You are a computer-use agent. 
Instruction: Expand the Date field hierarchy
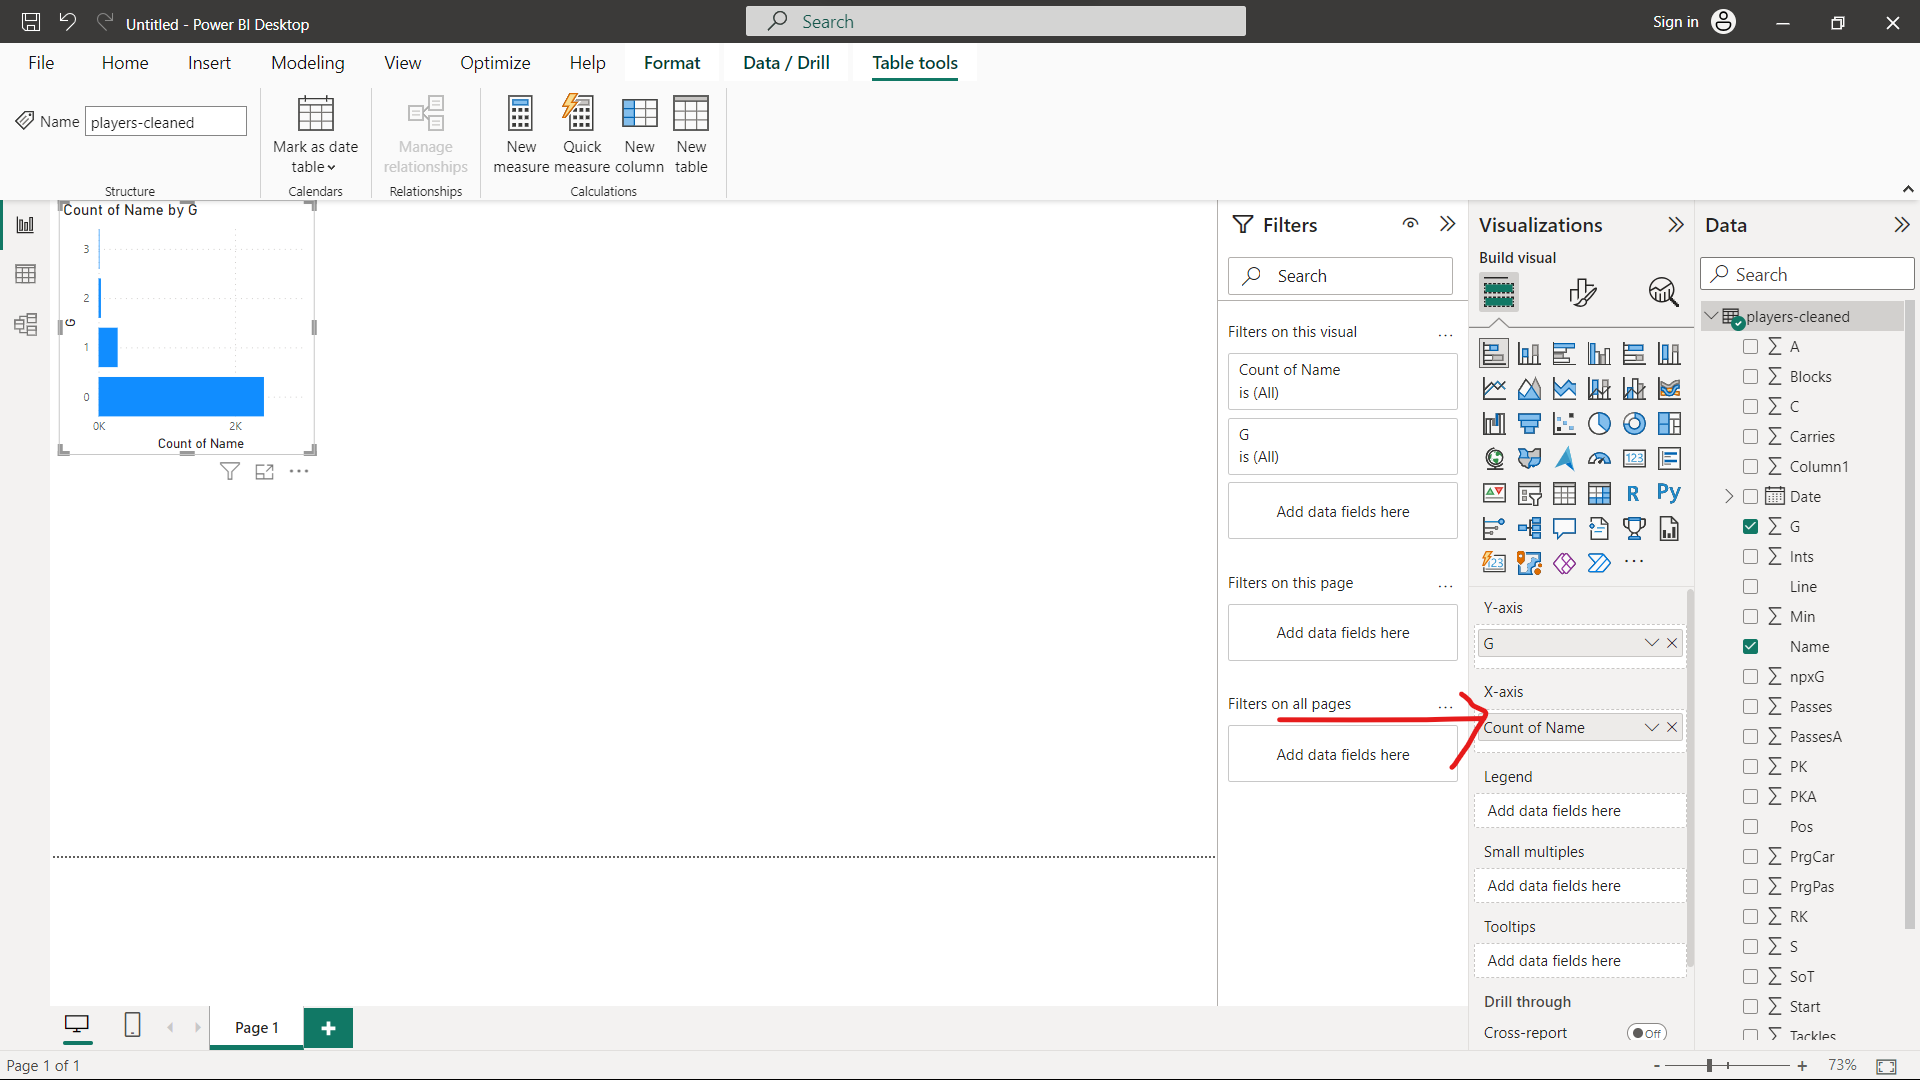pyautogui.click(x=1729, y=496)
